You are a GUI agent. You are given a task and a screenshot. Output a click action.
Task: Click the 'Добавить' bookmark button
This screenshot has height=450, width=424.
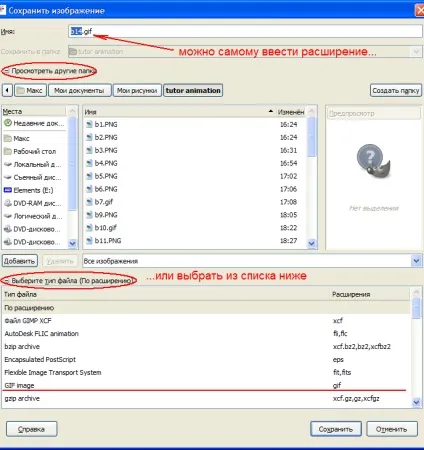tap(20, 261)
